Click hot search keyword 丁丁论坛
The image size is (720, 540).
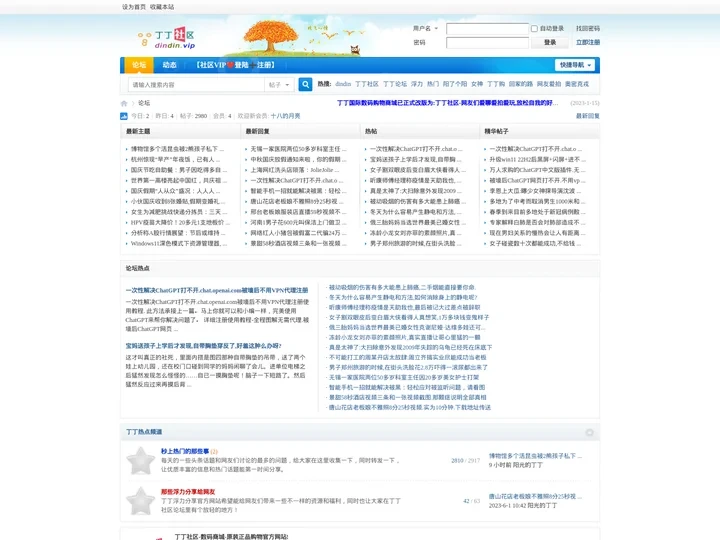pos(395,84)
